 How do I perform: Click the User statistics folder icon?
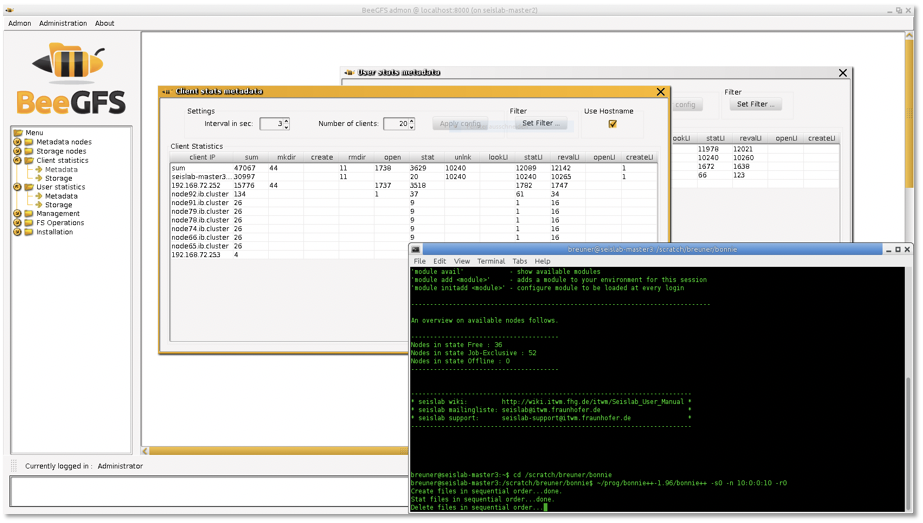[x=28, y=187]
